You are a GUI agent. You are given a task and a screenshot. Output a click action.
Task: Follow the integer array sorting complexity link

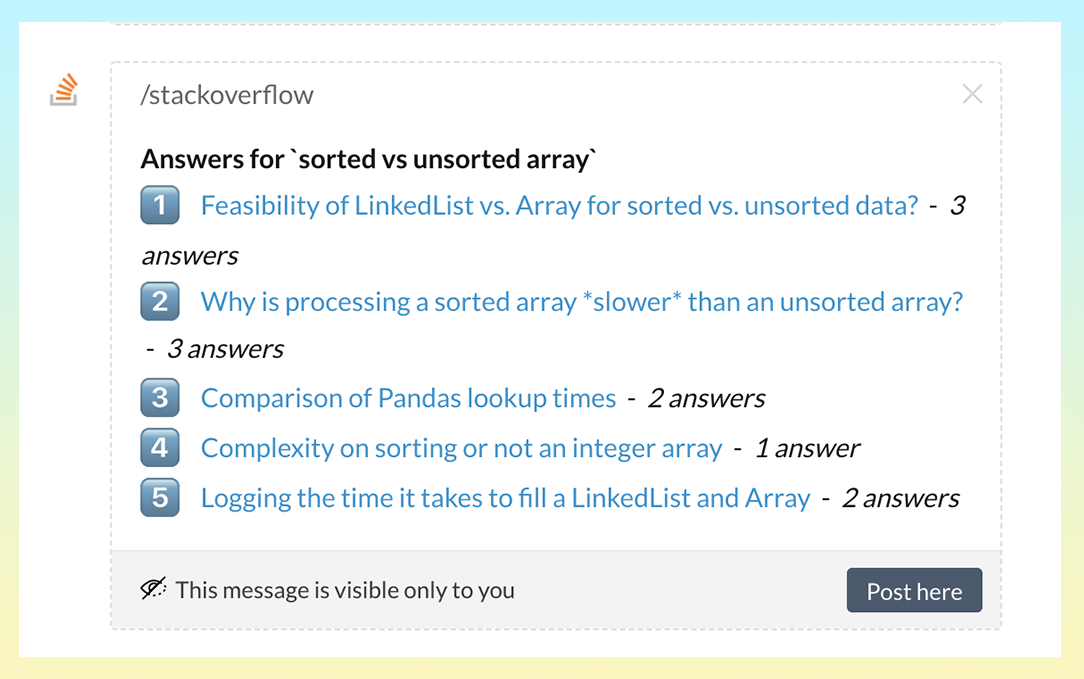(x=461, y=448)
